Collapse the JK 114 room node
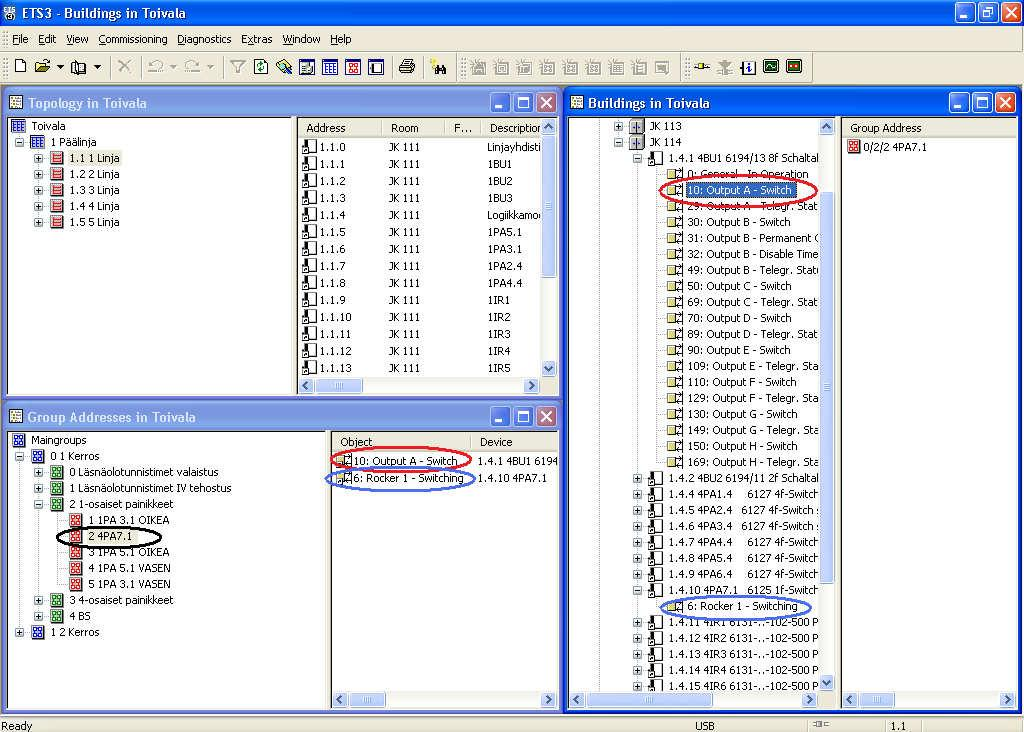1024x732 pixels. click(x=618, y=142)
